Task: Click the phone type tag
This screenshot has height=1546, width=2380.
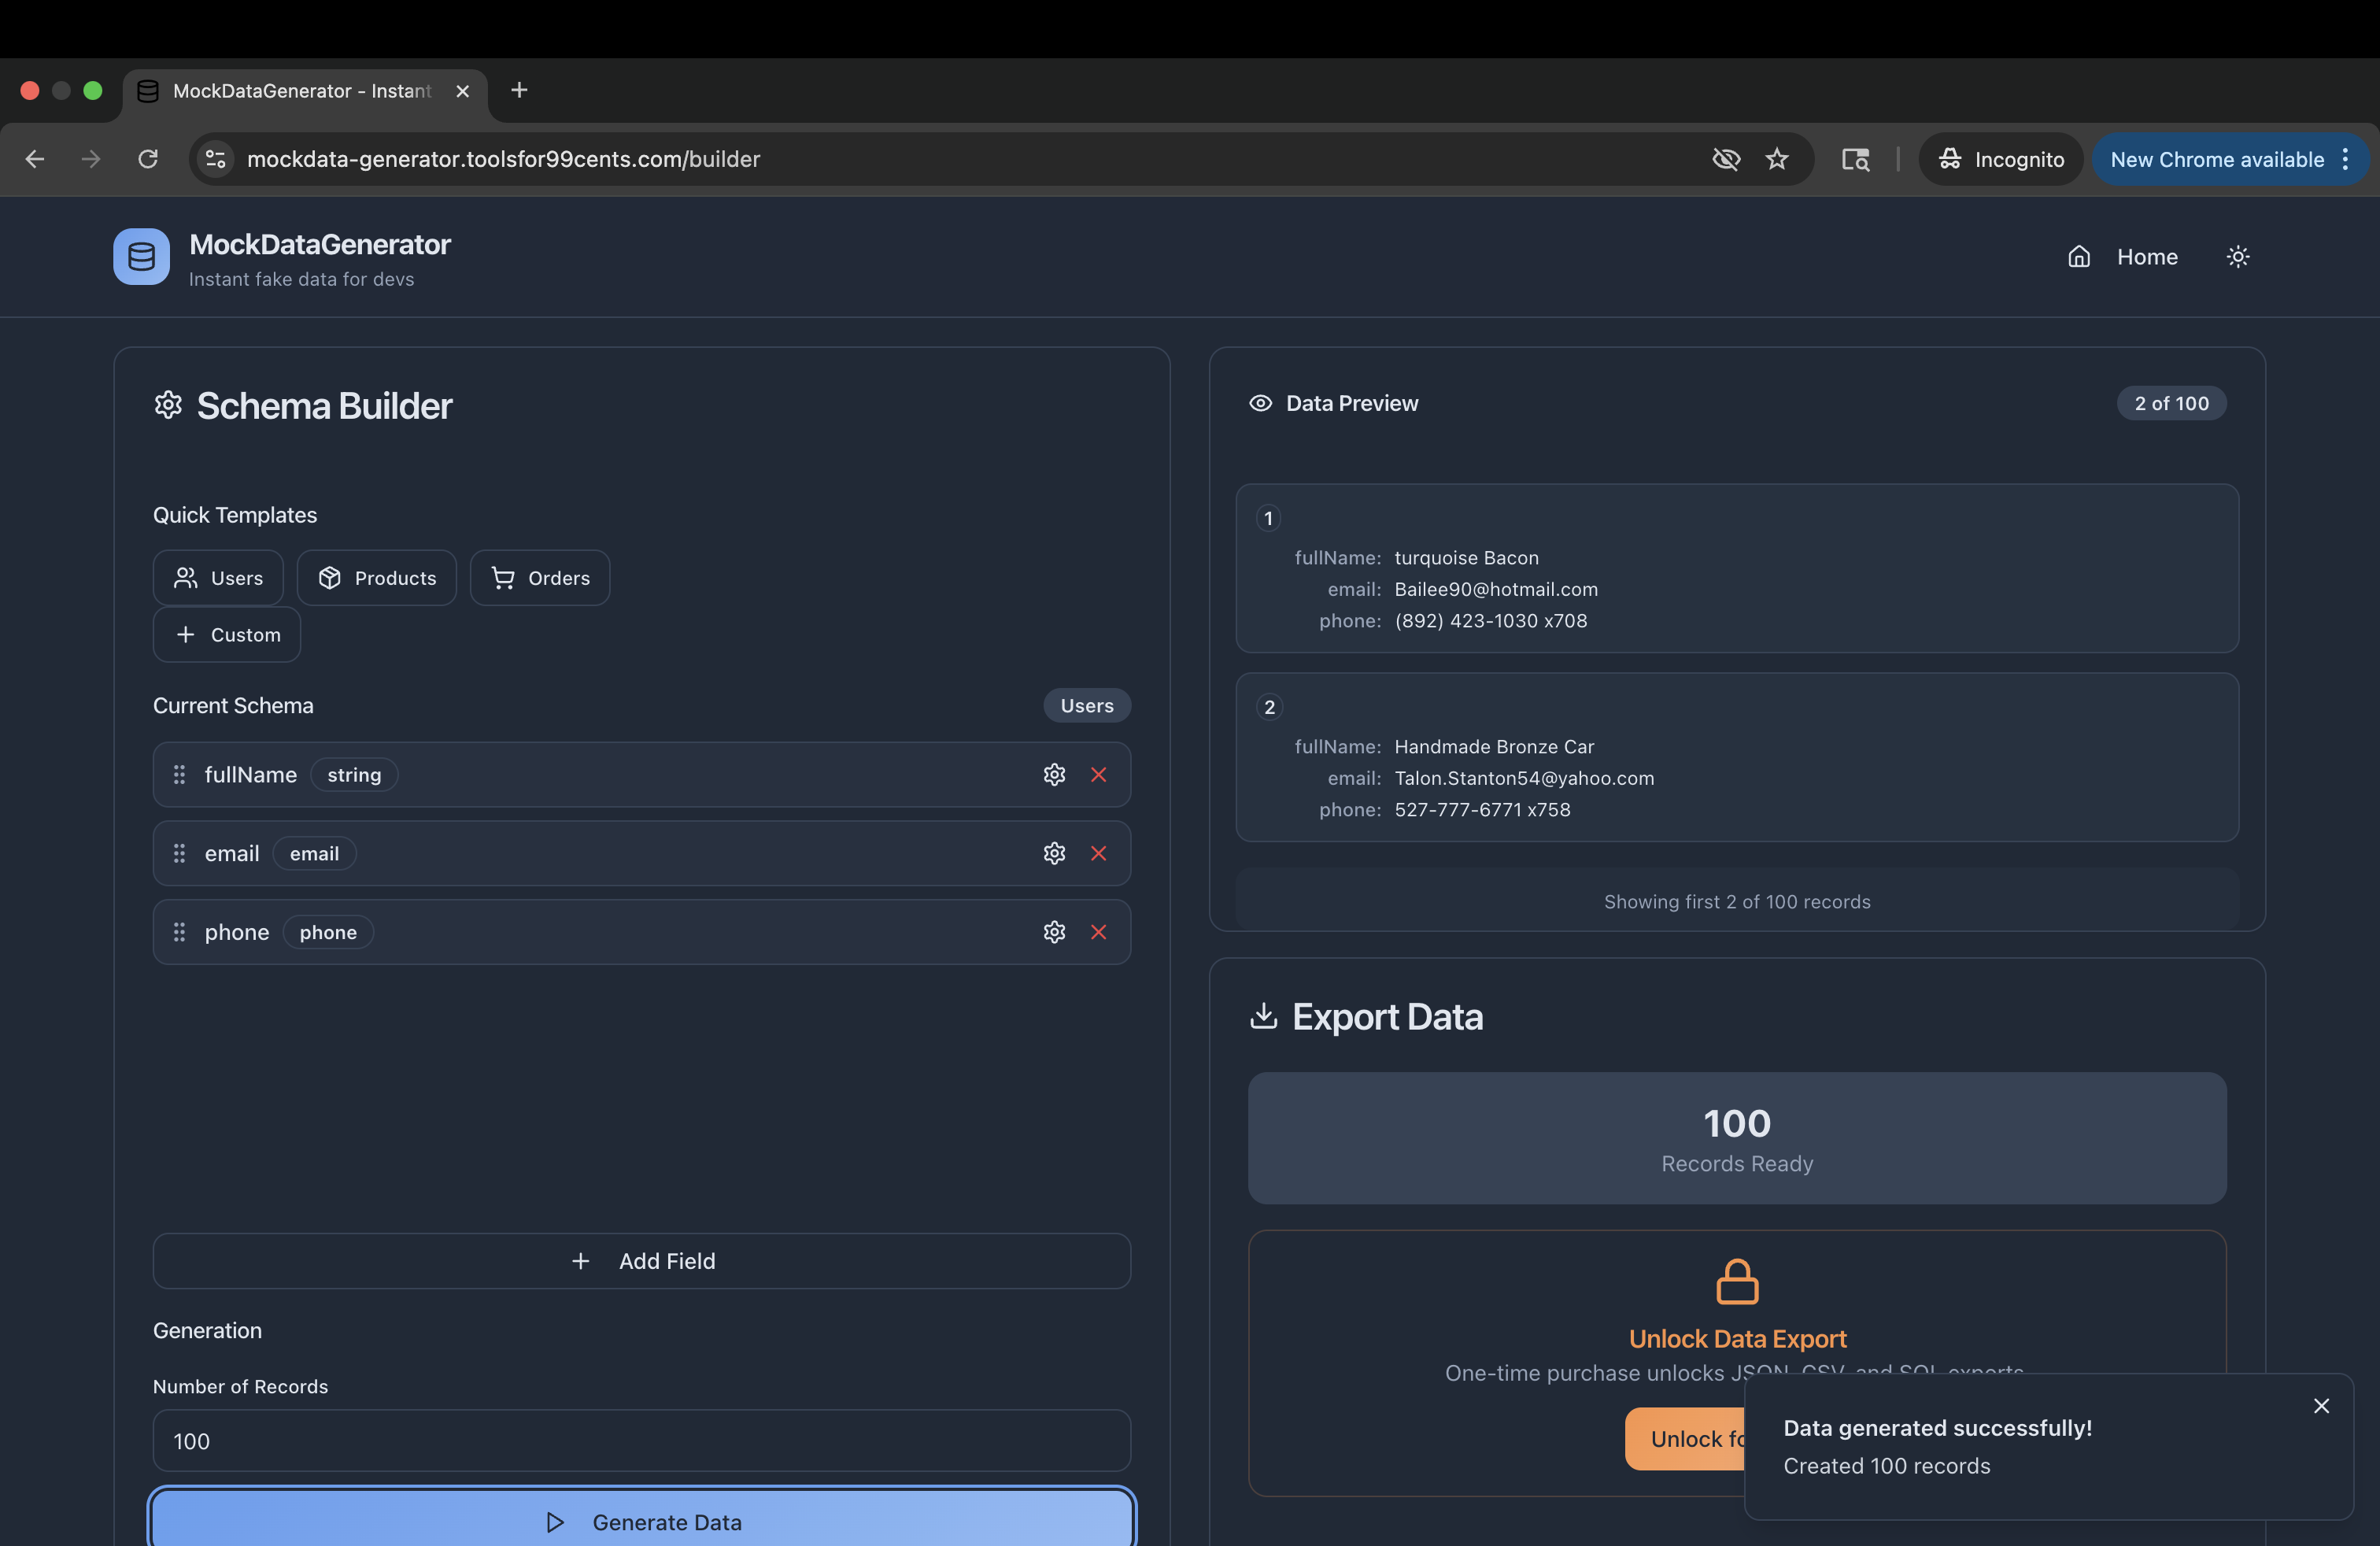Action: [328, 932]
